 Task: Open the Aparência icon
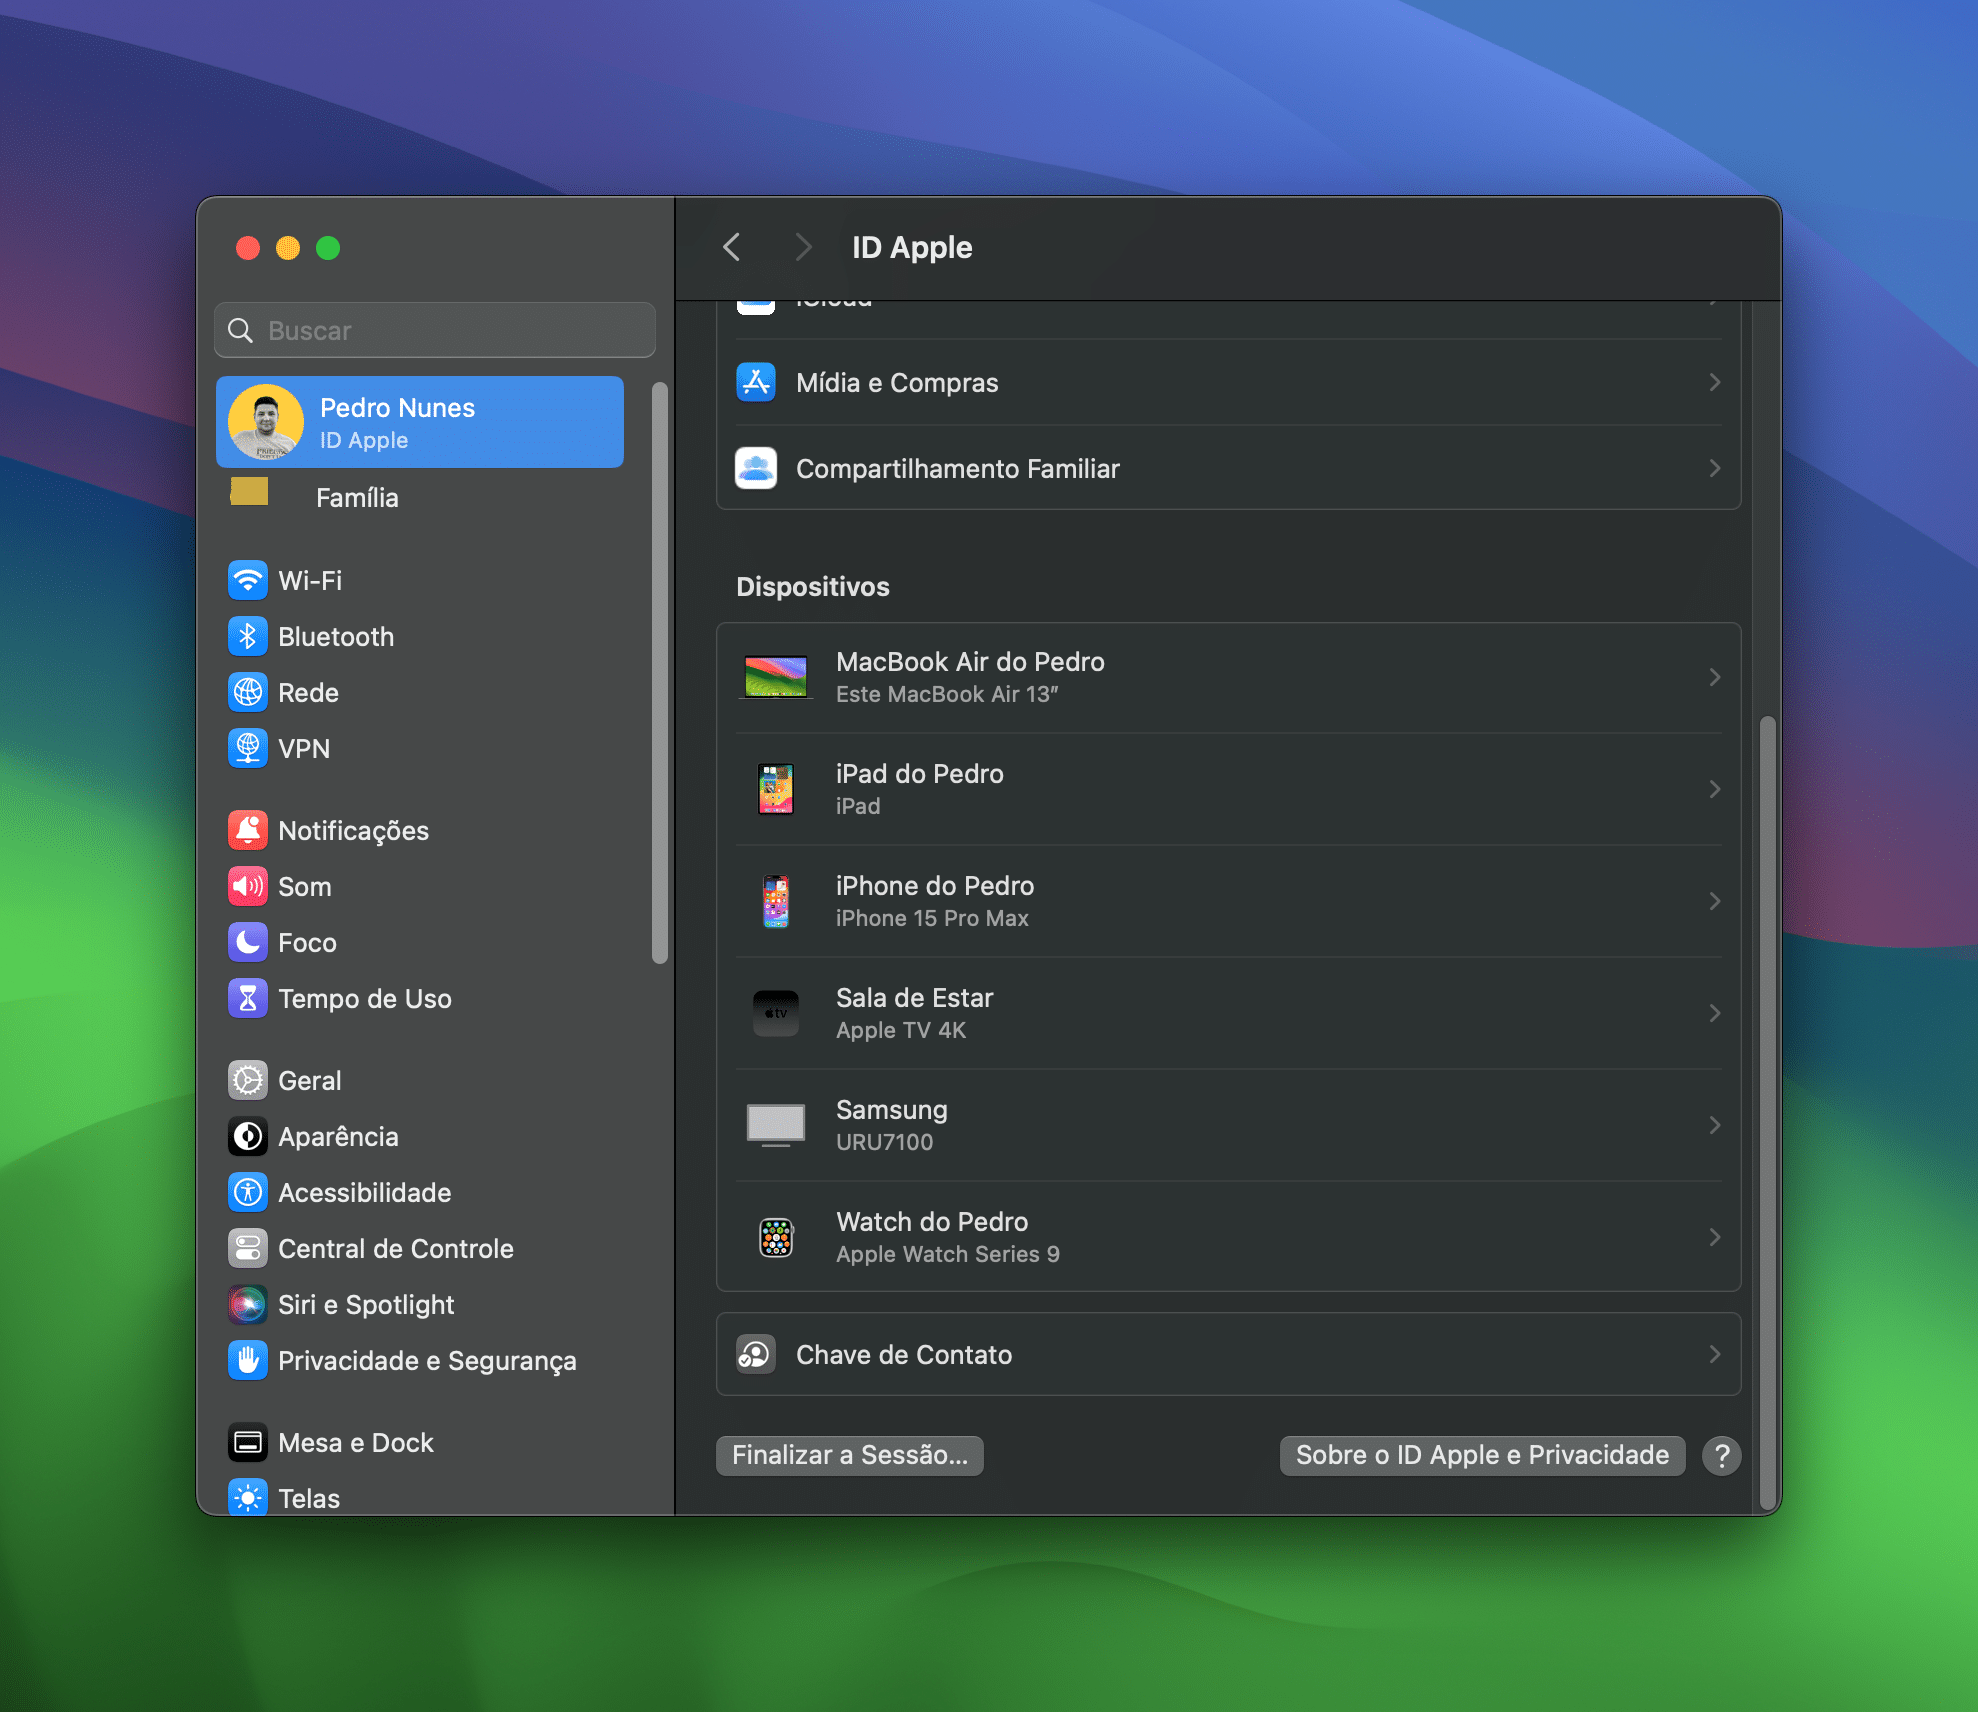(248, 1136)
